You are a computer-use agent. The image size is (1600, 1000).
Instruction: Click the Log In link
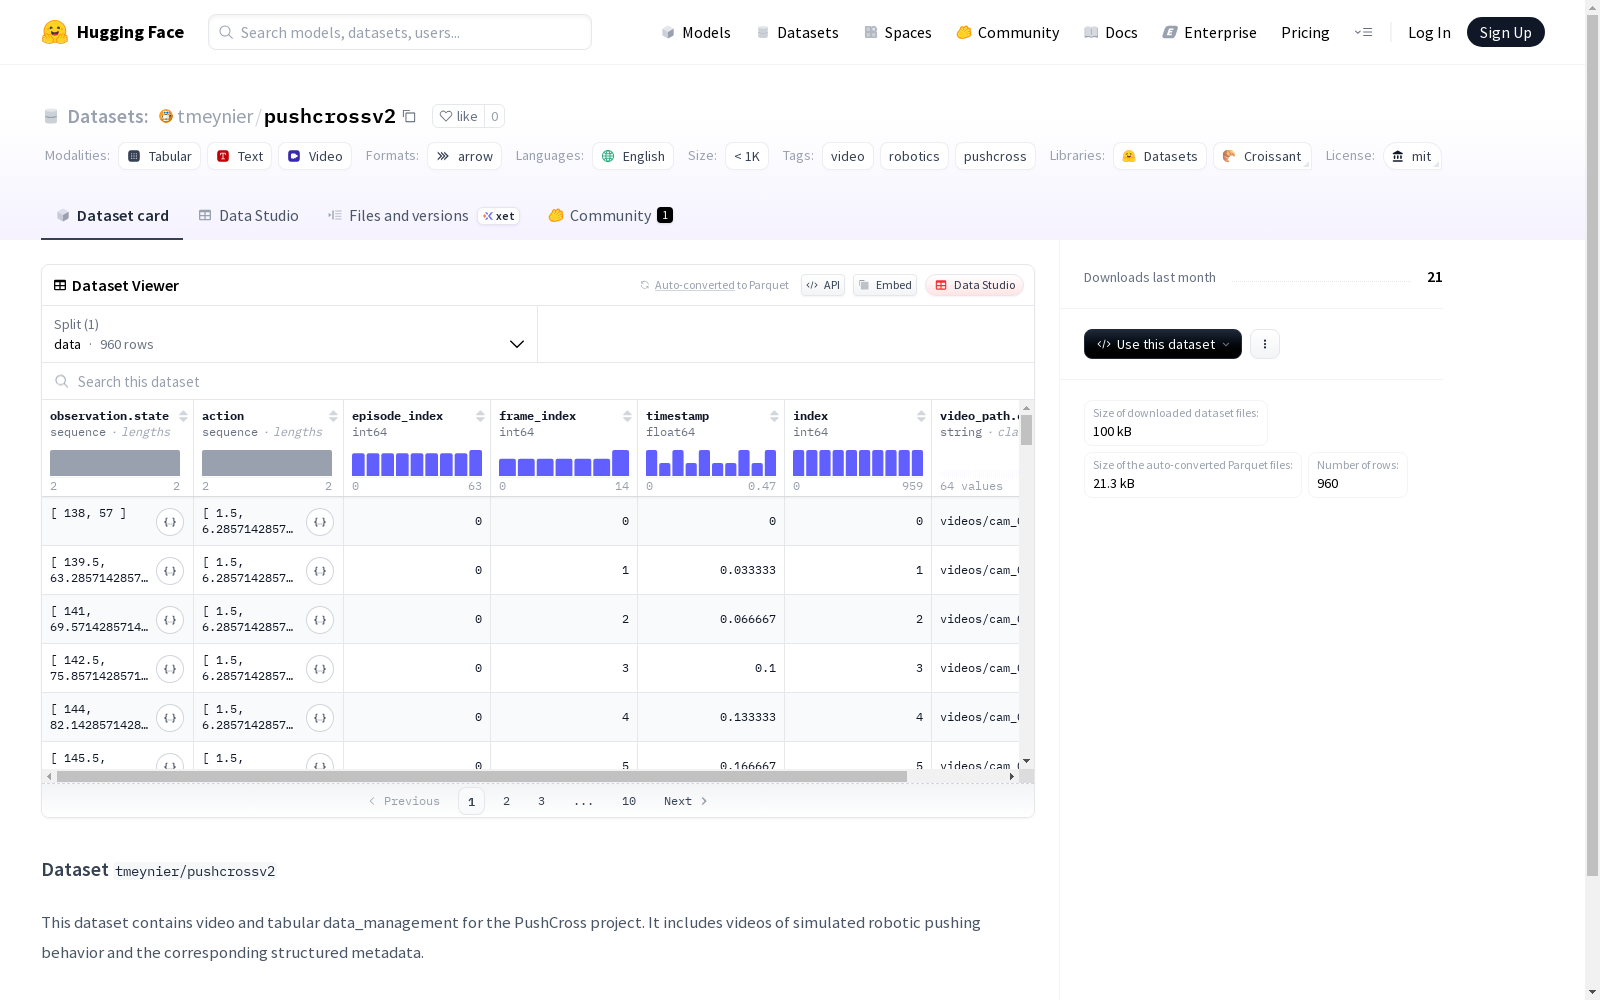[x=1429, y=32]
